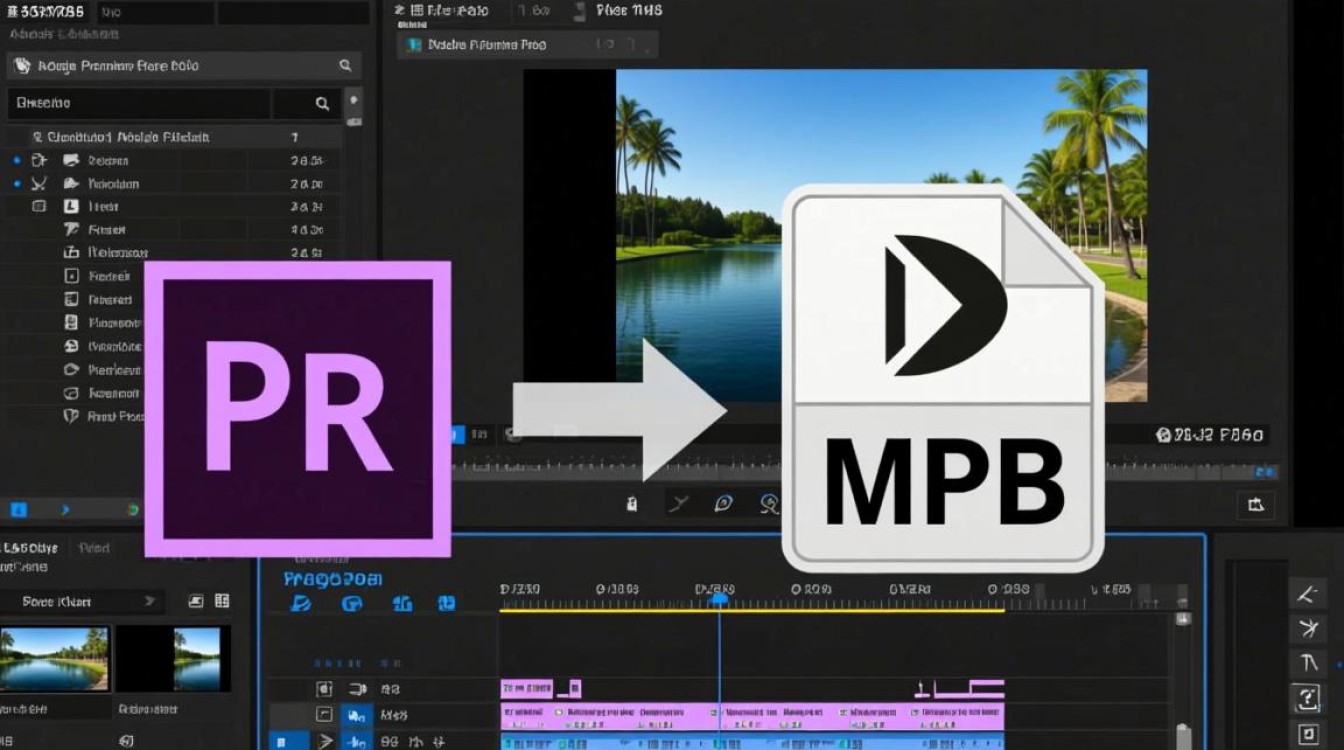Select the pink clip on the middle video track
The width and height of the screenshot is (1344, 750).
click(x=751, y=716)
